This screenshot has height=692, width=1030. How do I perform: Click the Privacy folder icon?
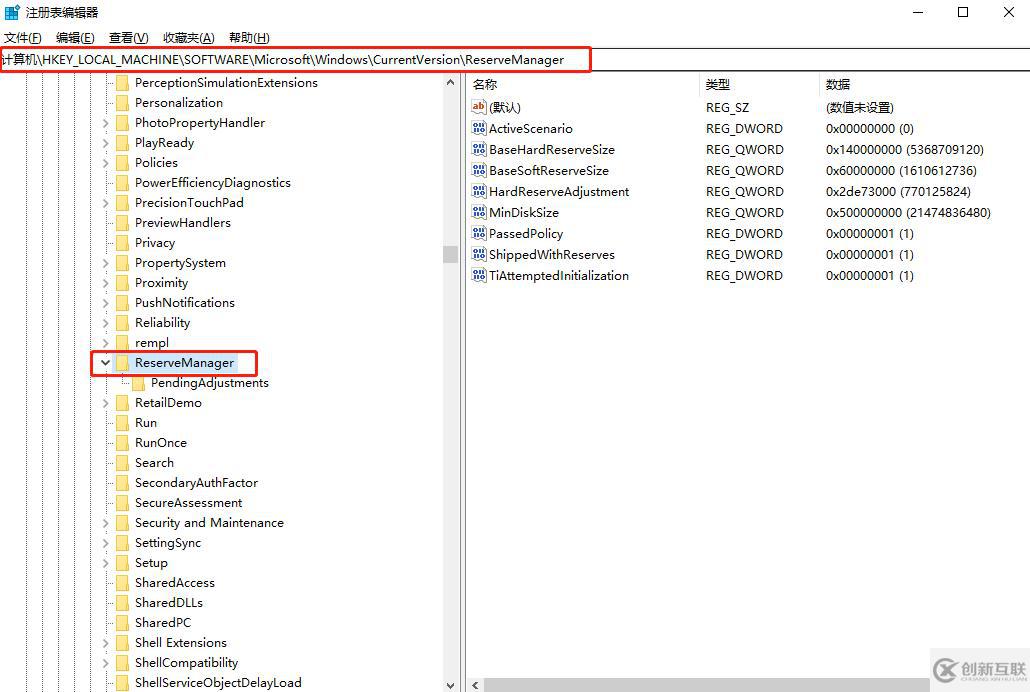tap(122, 242)
